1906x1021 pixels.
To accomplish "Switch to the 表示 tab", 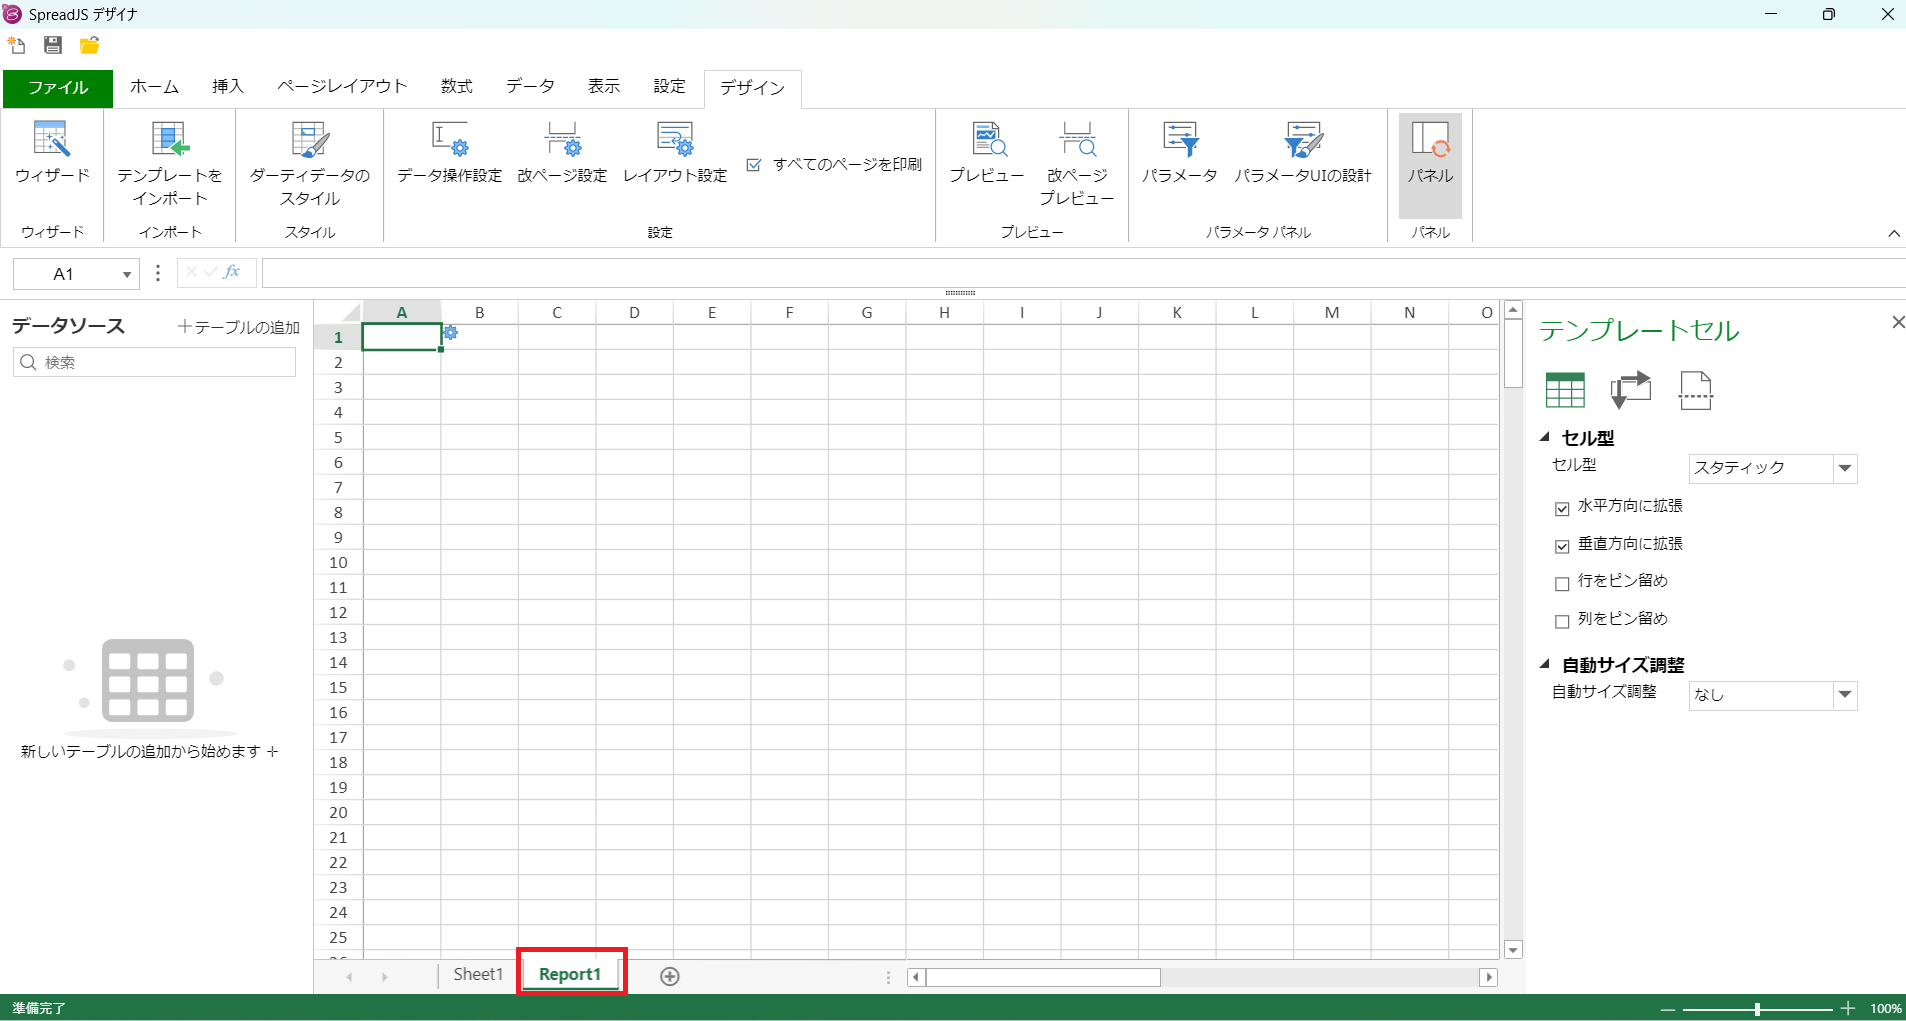I will click(x=604, y=87).
